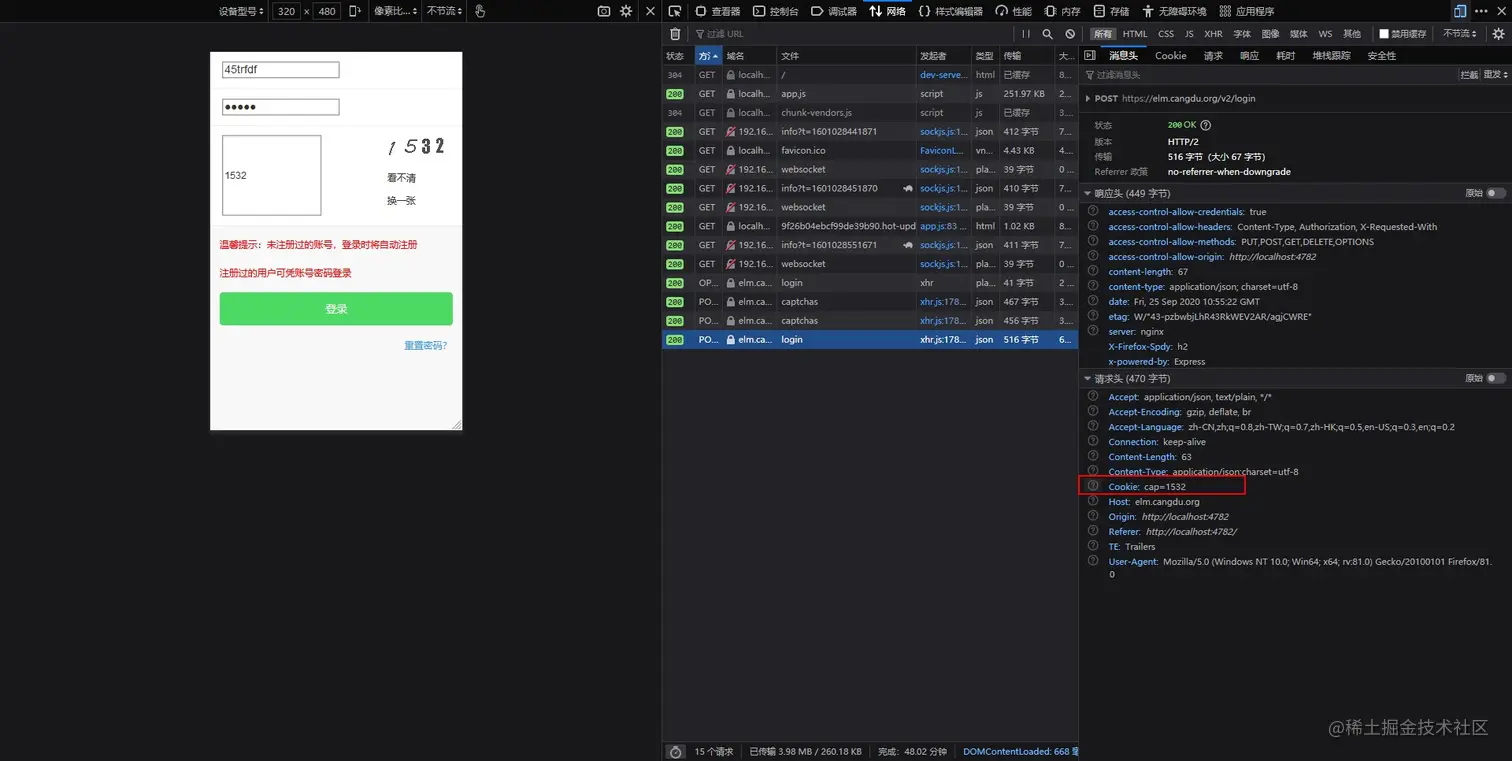Open 设备型号 device dropdown
The height and width of the screenshot is (761, 1512).
[x=242, y=11]
